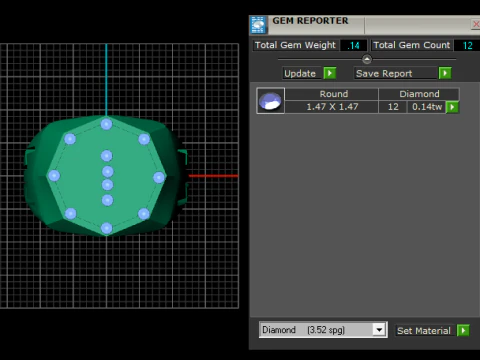Image resolution: width=480 pixels, height=360 pixels.
Task: Select the bottommost gem on the octagon model
Action: pyautogui.click(x=106, y=228)
